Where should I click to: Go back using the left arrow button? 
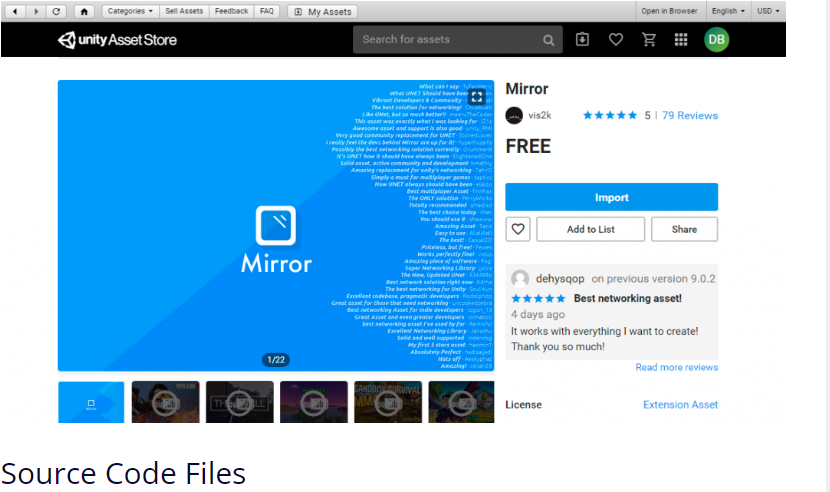14,11
